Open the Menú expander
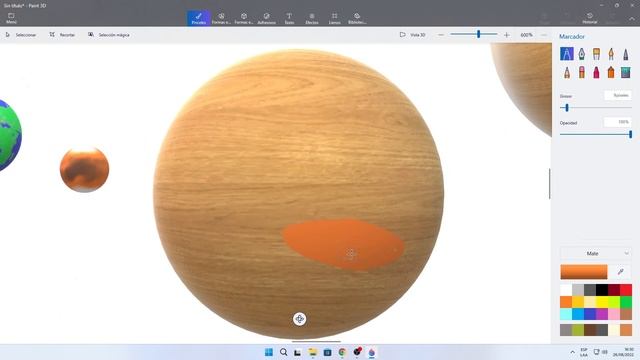 pyautogui.click(x=11, y=18)
